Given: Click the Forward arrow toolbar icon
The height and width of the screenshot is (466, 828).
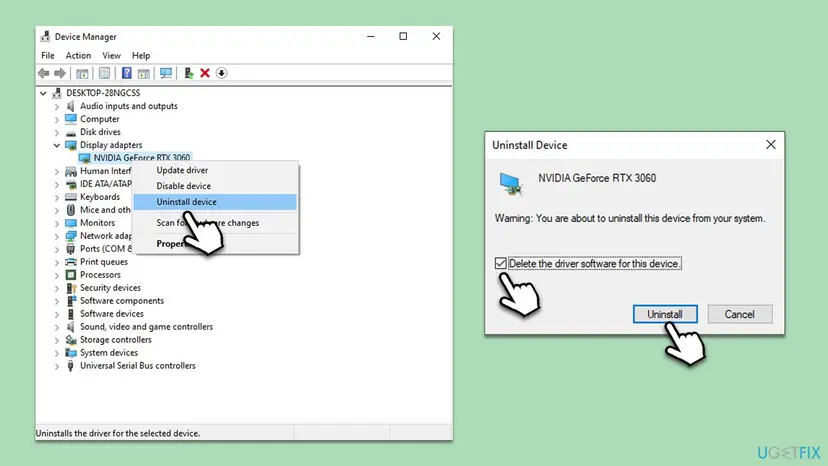Looking at the screenshot, I should pyautogui.click(x=60, y=73).
